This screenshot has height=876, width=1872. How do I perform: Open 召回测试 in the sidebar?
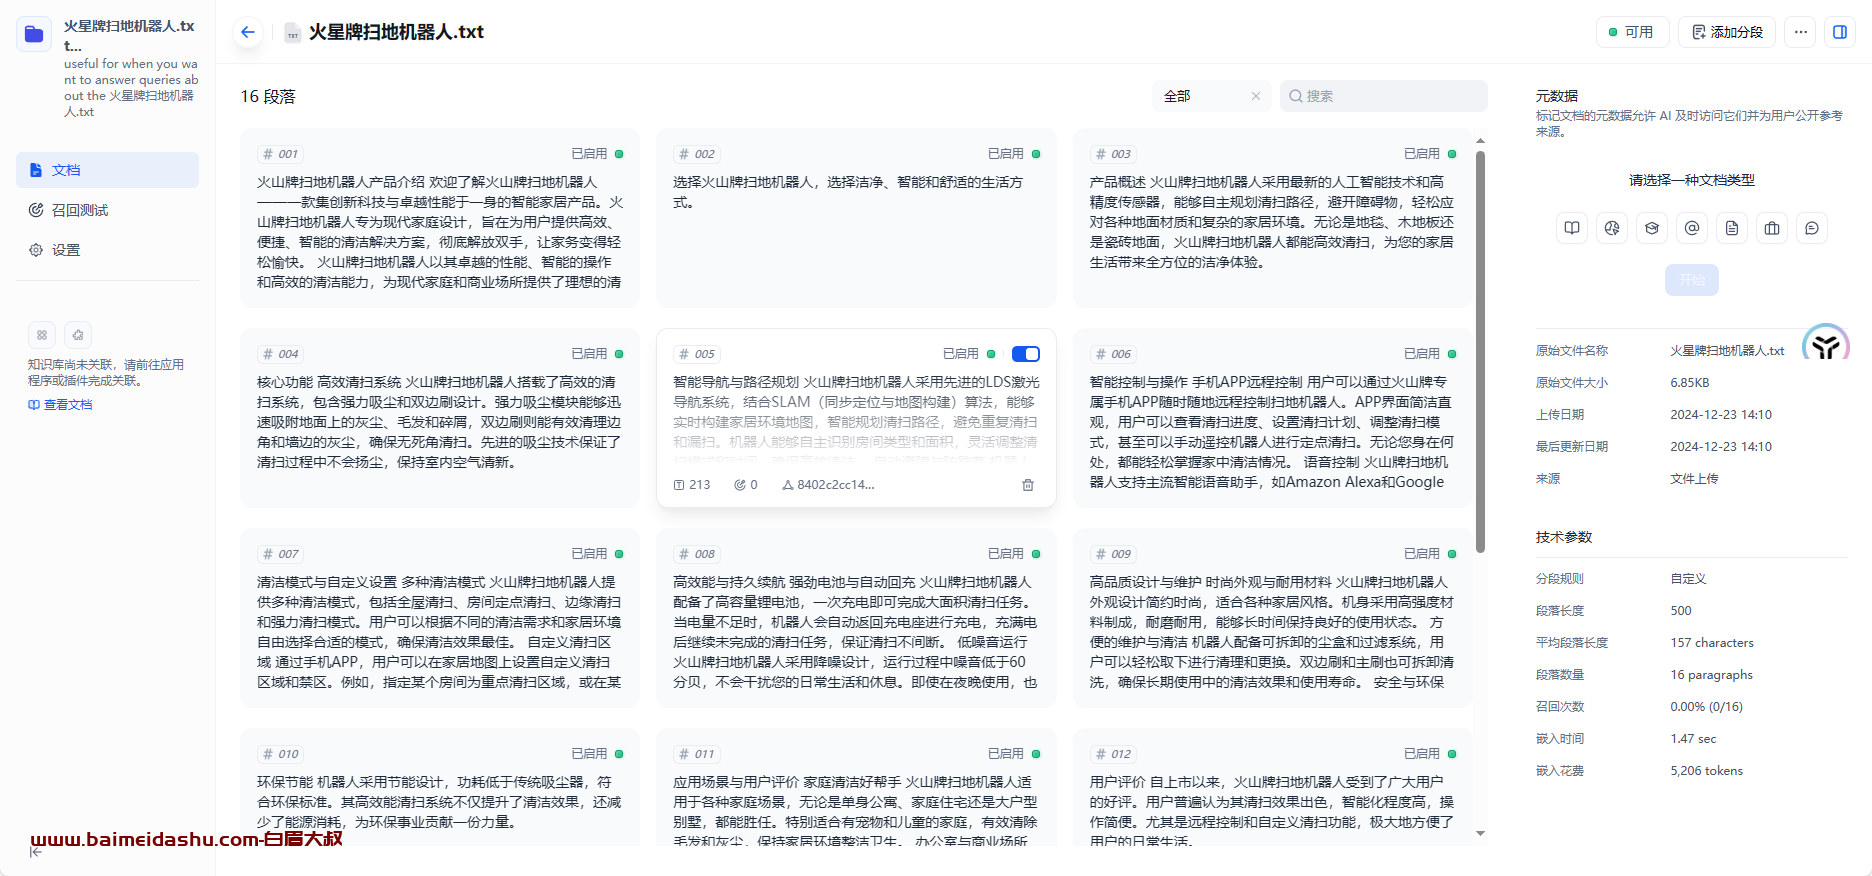click(107, 210)
